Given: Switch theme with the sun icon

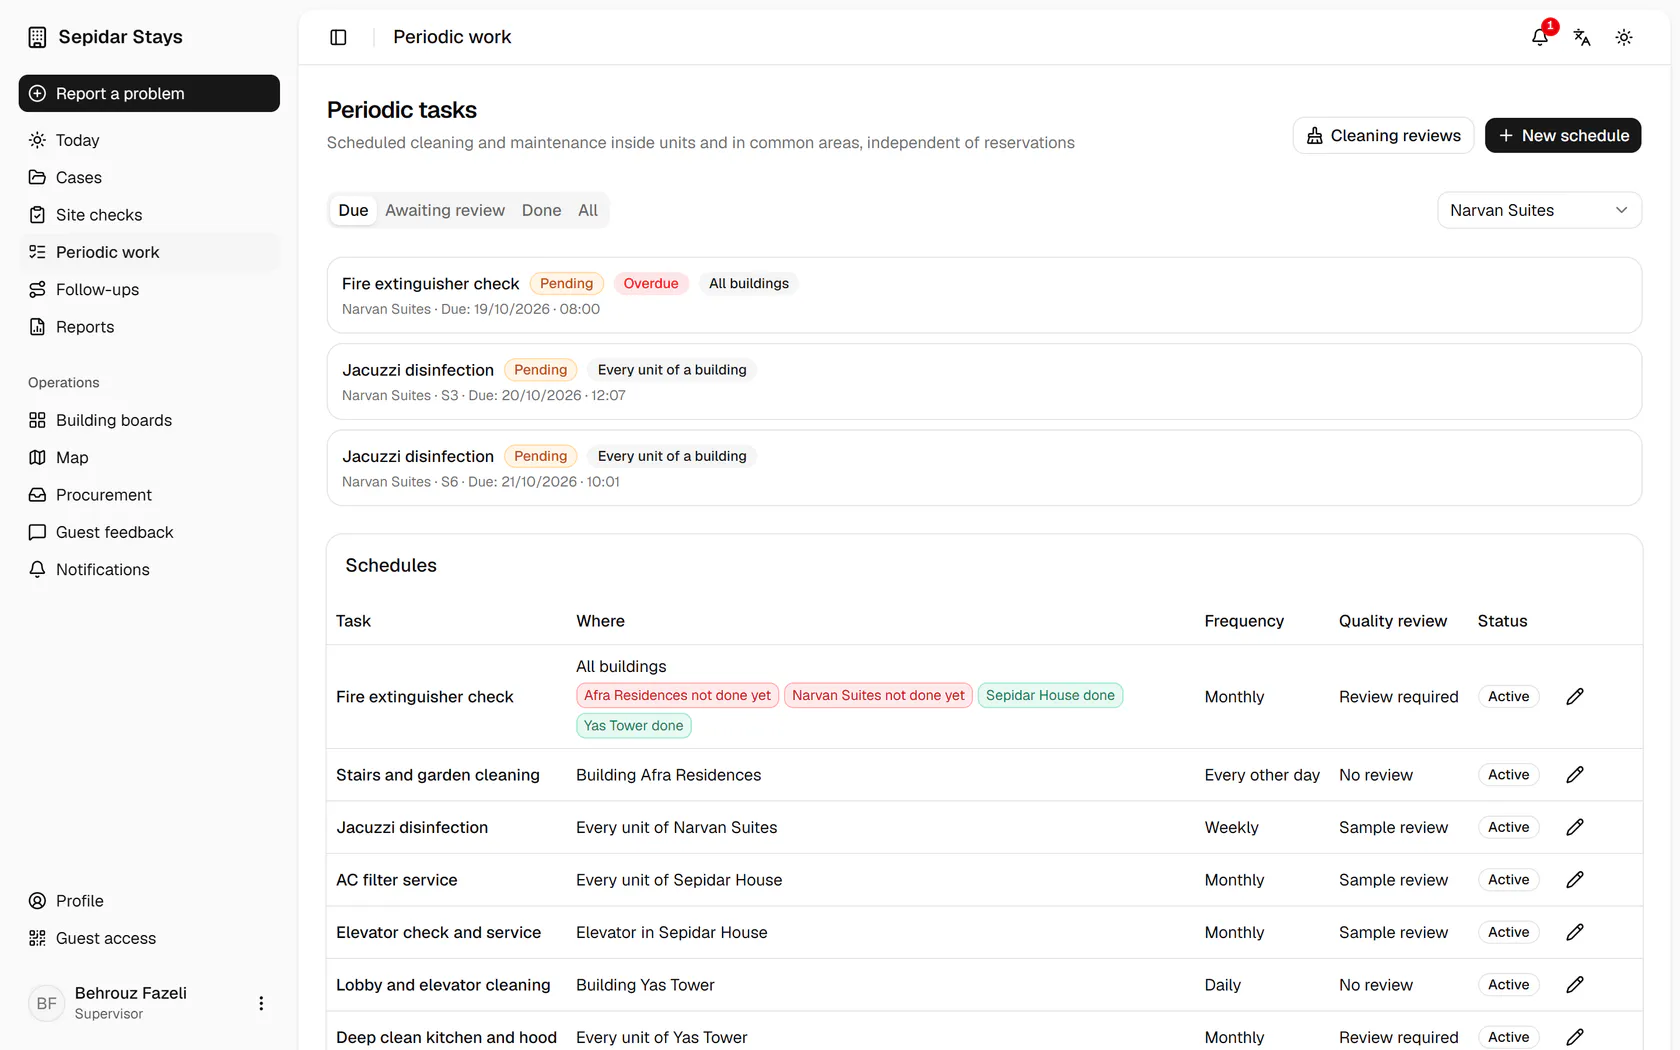Looking at the screenshot, I should (x=1624, y=37).
